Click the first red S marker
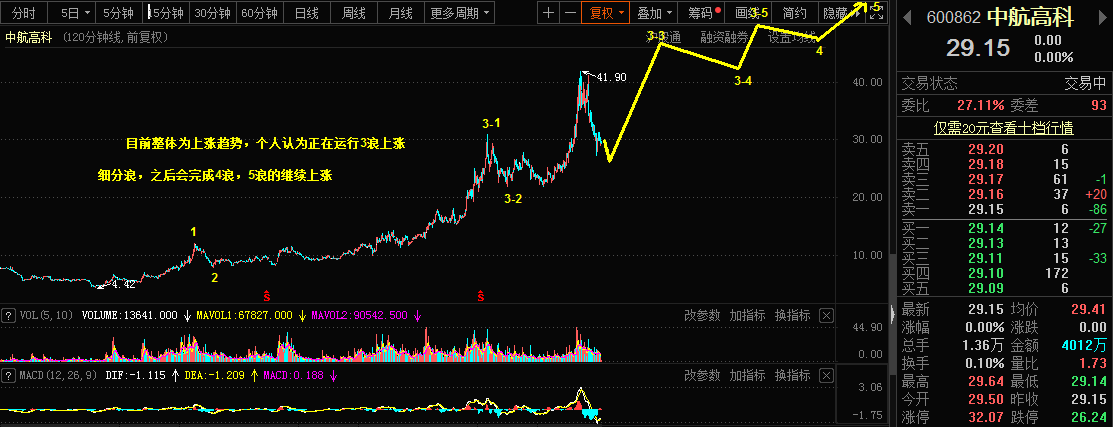This screenshot has height=427, width=1113. tap(268, 295)
